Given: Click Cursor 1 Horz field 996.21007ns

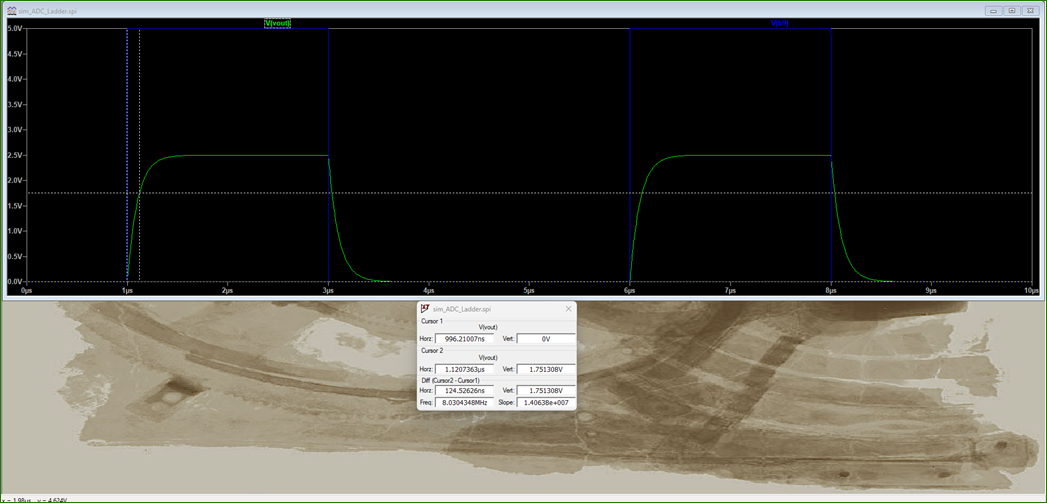Looking at the screenshot, I should pos(464,339).
